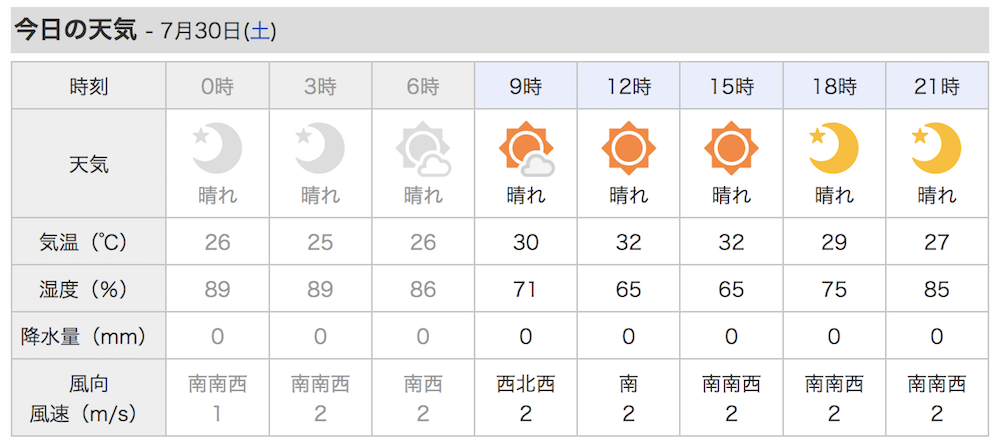1000x446 pixels.
Task: Select the 降水量（mm）row label
Action: coord(89,336)
